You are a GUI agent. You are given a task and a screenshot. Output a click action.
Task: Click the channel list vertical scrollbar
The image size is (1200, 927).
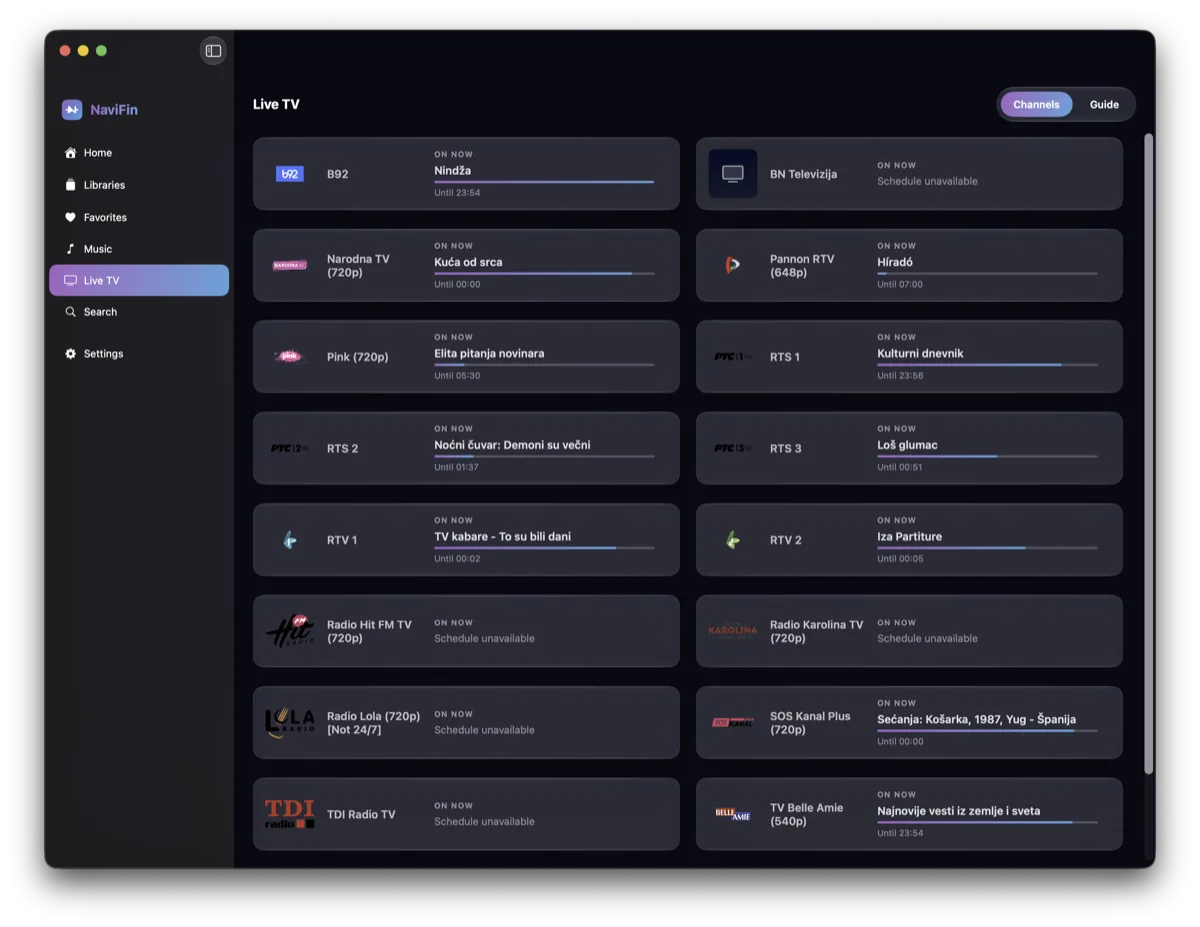[1149, 453]
